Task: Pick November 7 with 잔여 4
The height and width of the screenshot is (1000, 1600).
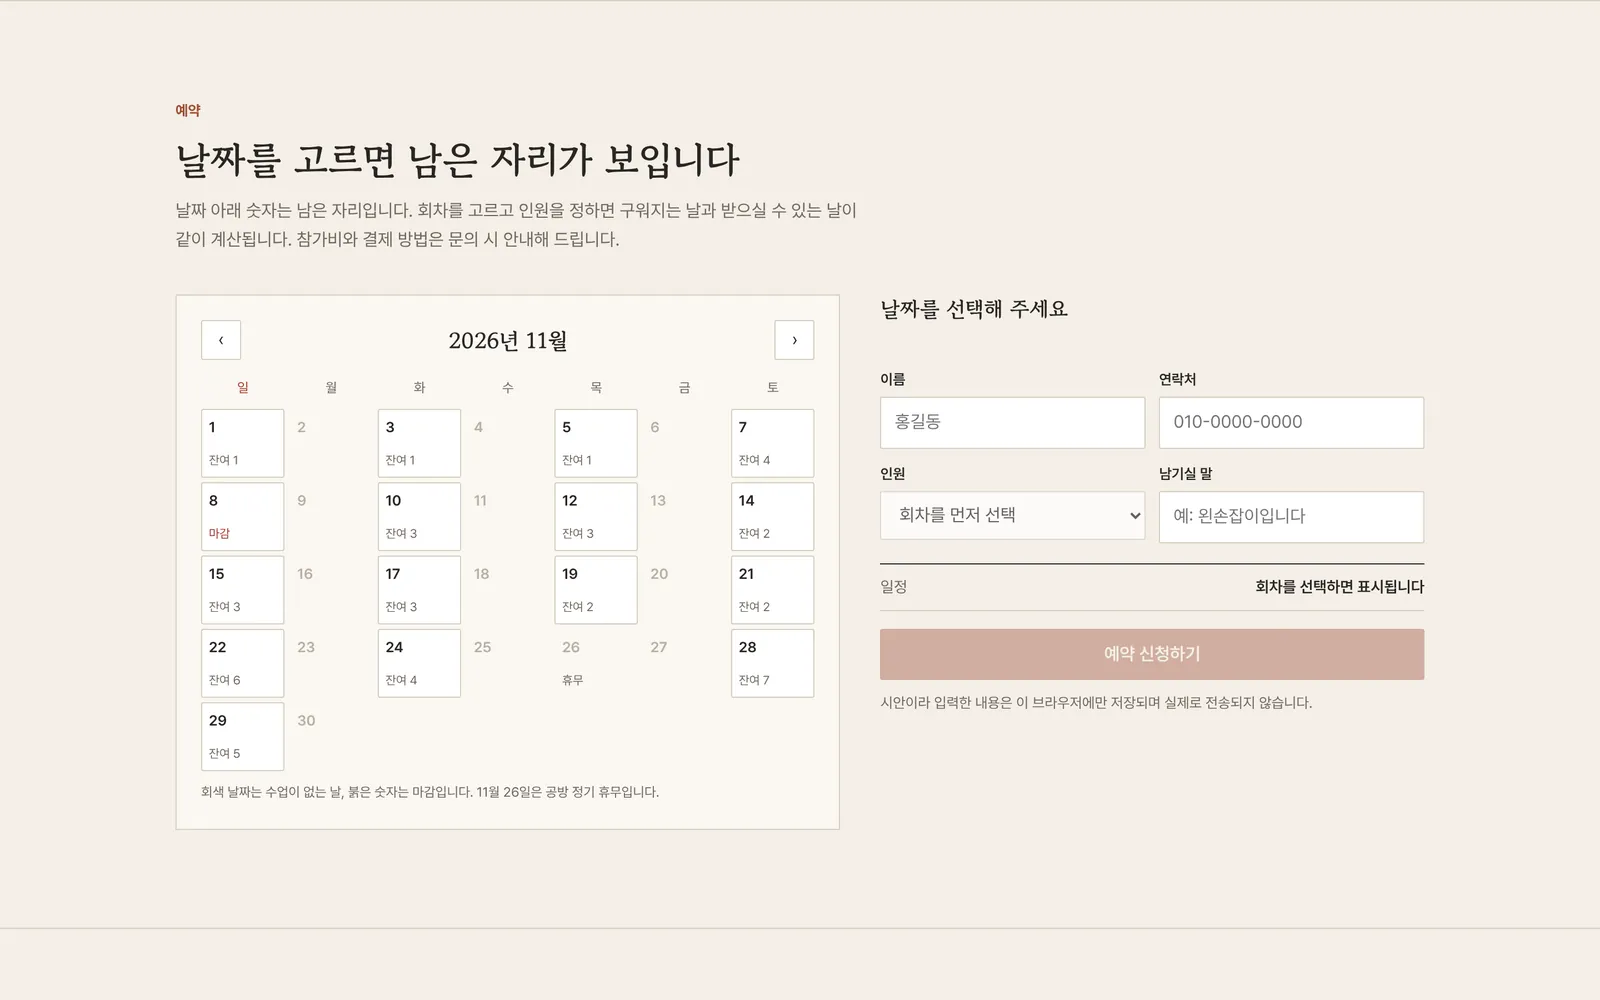Action: pyautogui.click(x=772, y=443)
